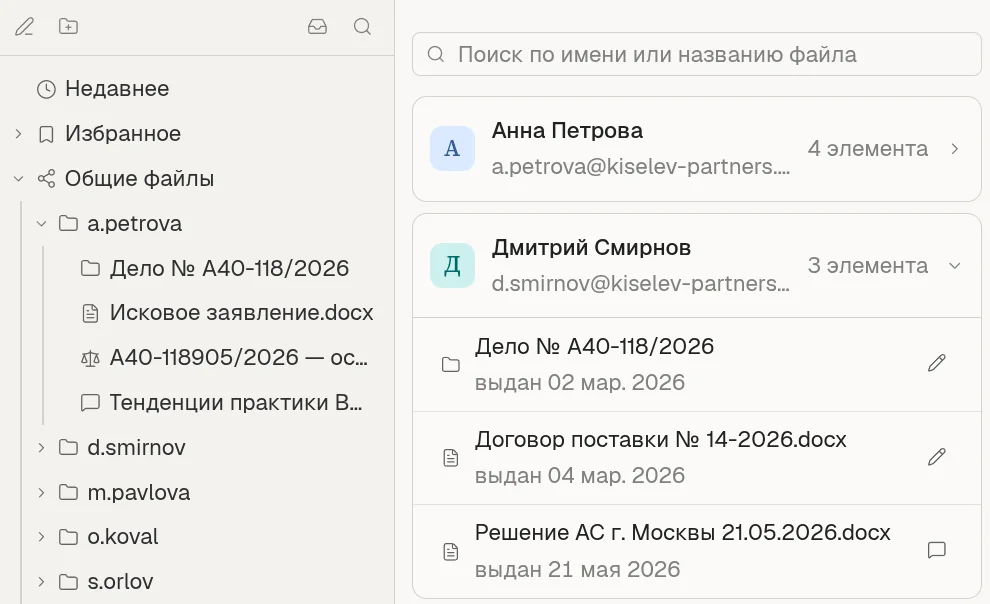Click the new document pencil icon

25,27
